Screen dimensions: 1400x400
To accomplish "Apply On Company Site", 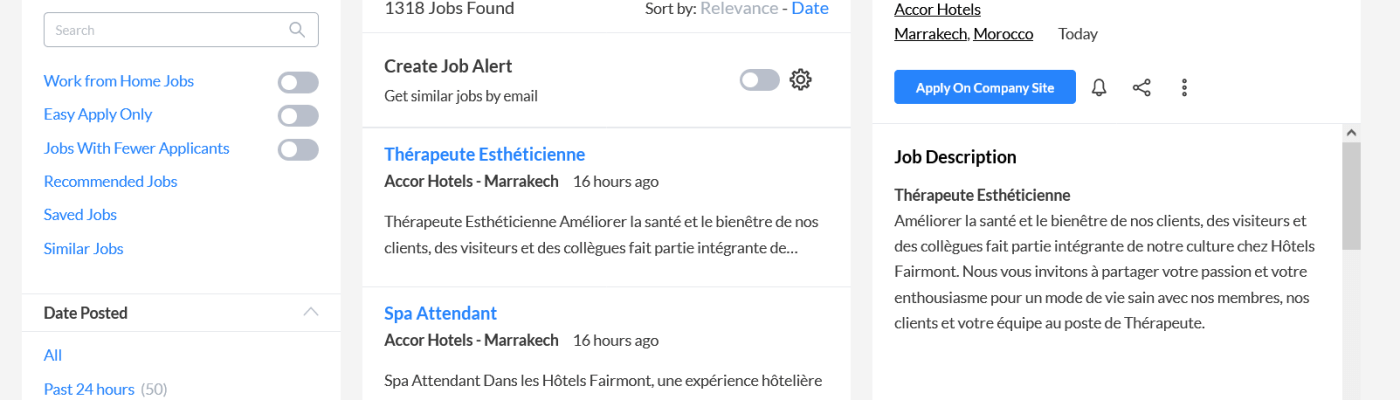I will click(984, 88).
